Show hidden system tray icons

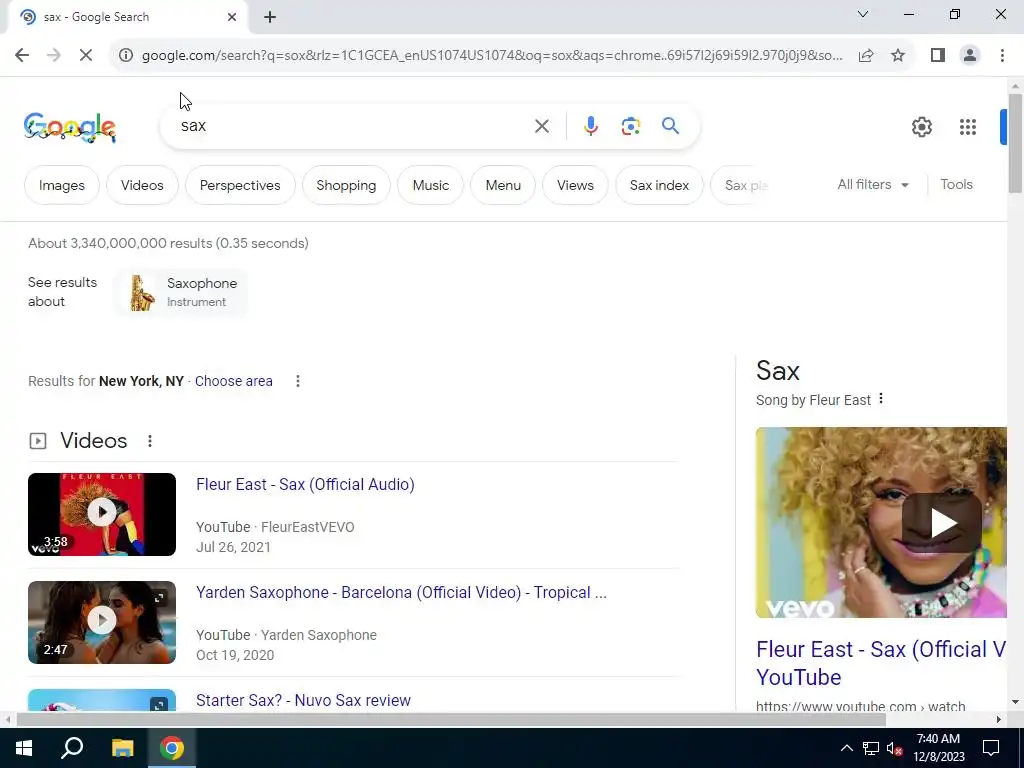click(x=846, y=748)
